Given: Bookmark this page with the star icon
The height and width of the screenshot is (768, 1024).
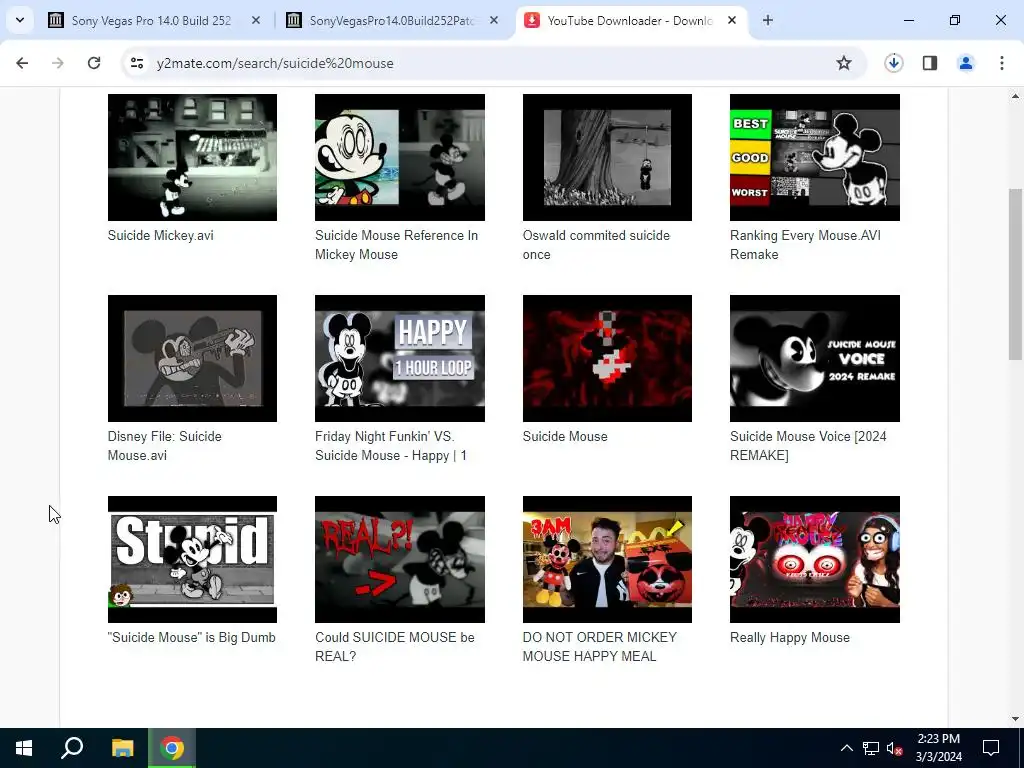Looking at the screenshot, I should (844, 63).
